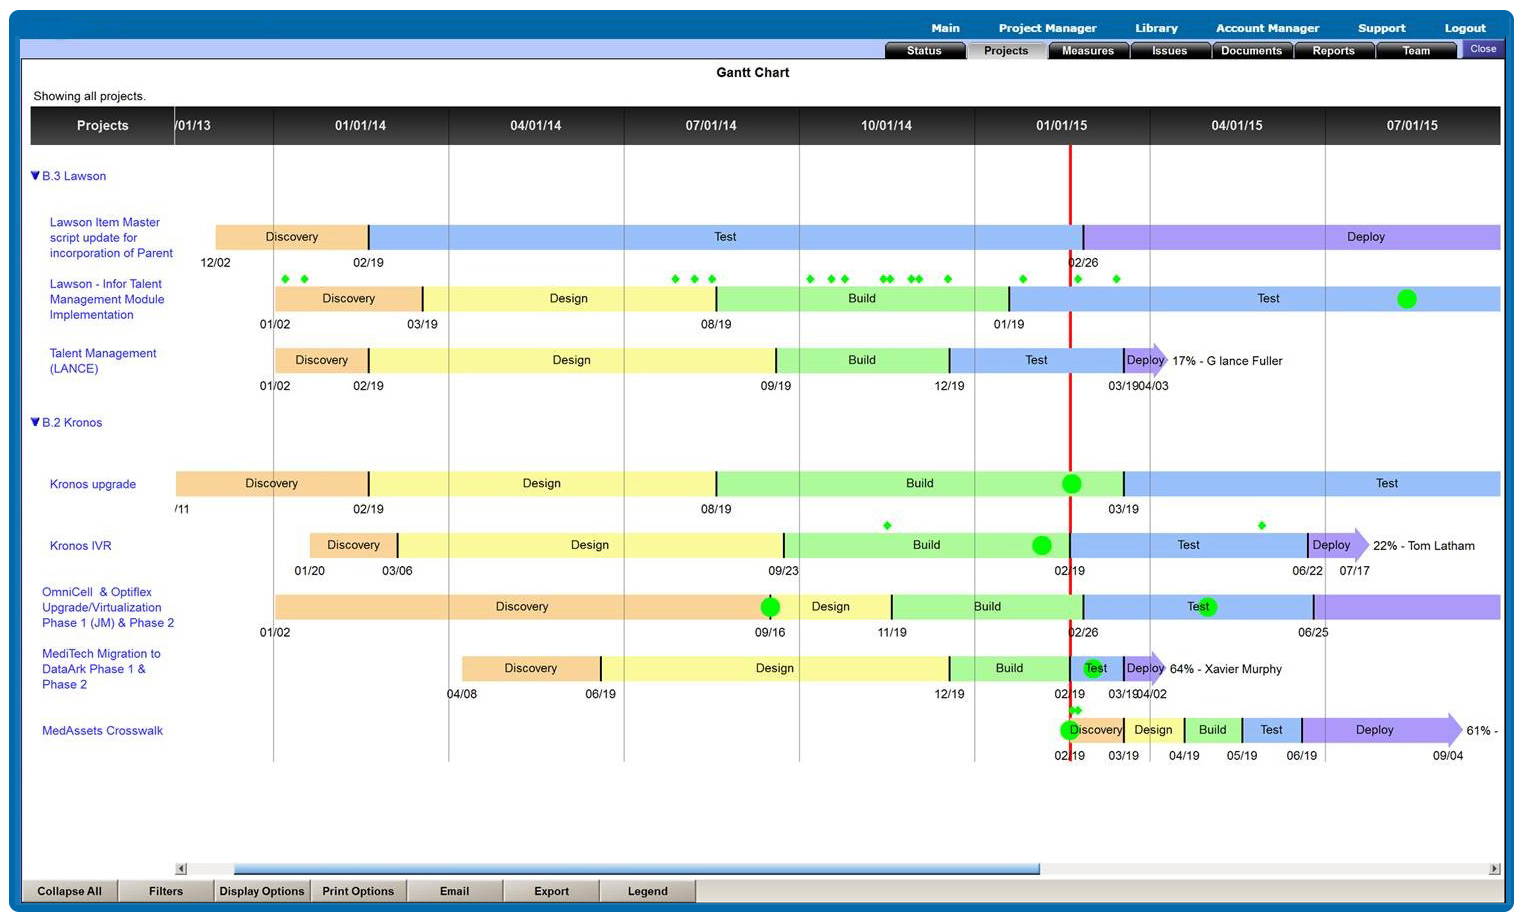
Task: Click green circle on OmniCell Test phase
Action: pyautogui.click(x=1207, y=607)
